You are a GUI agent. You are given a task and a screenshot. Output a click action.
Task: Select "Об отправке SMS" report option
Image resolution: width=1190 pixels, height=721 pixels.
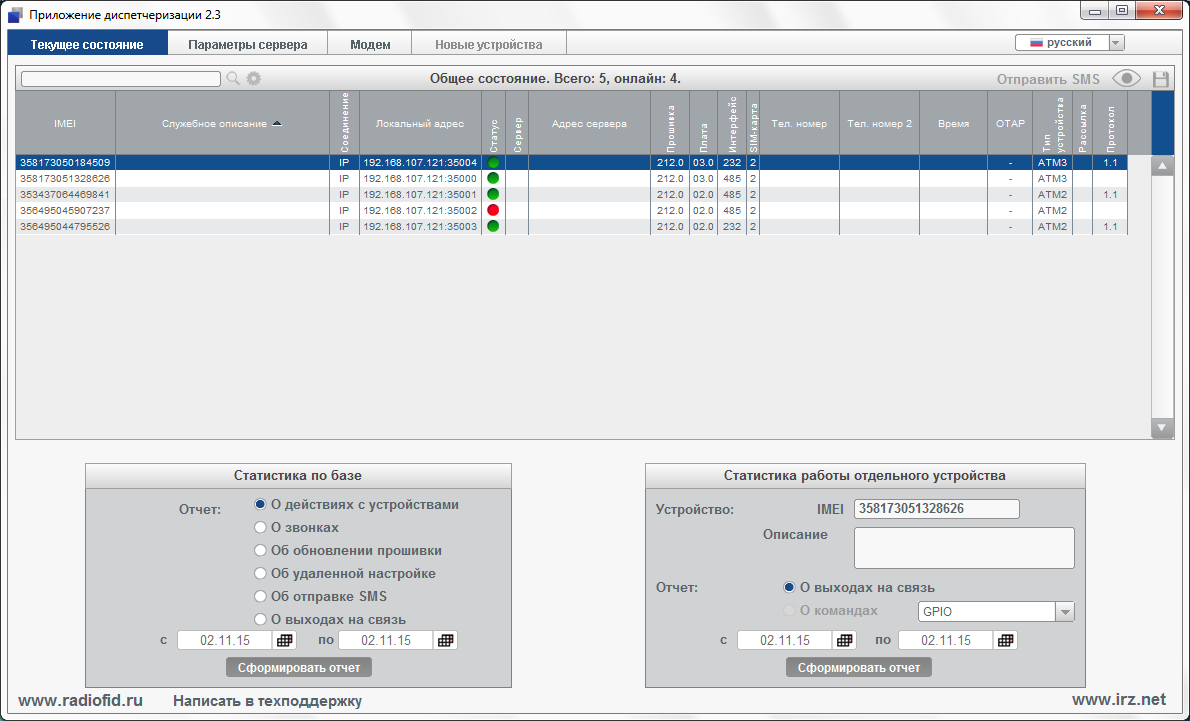(261, 596)
